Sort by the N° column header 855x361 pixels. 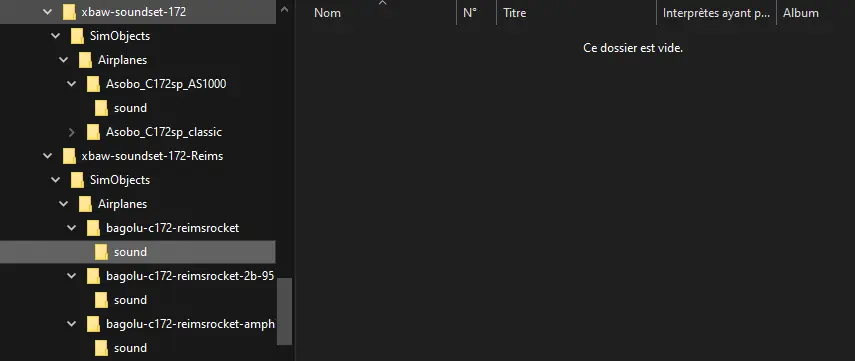476,13
